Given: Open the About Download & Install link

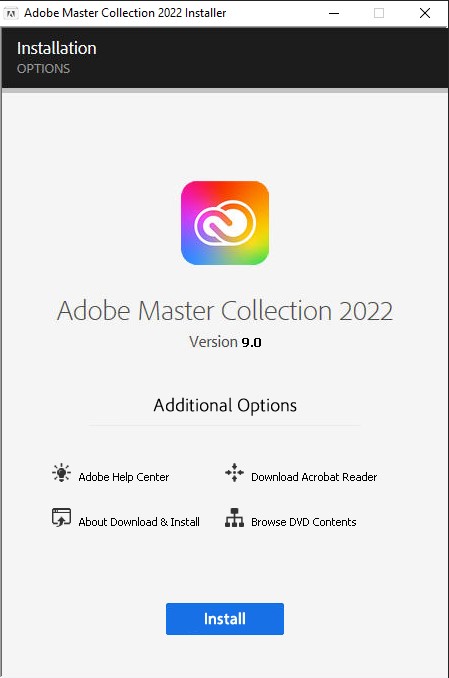Looking at the screenshot, I should (139, 522).
